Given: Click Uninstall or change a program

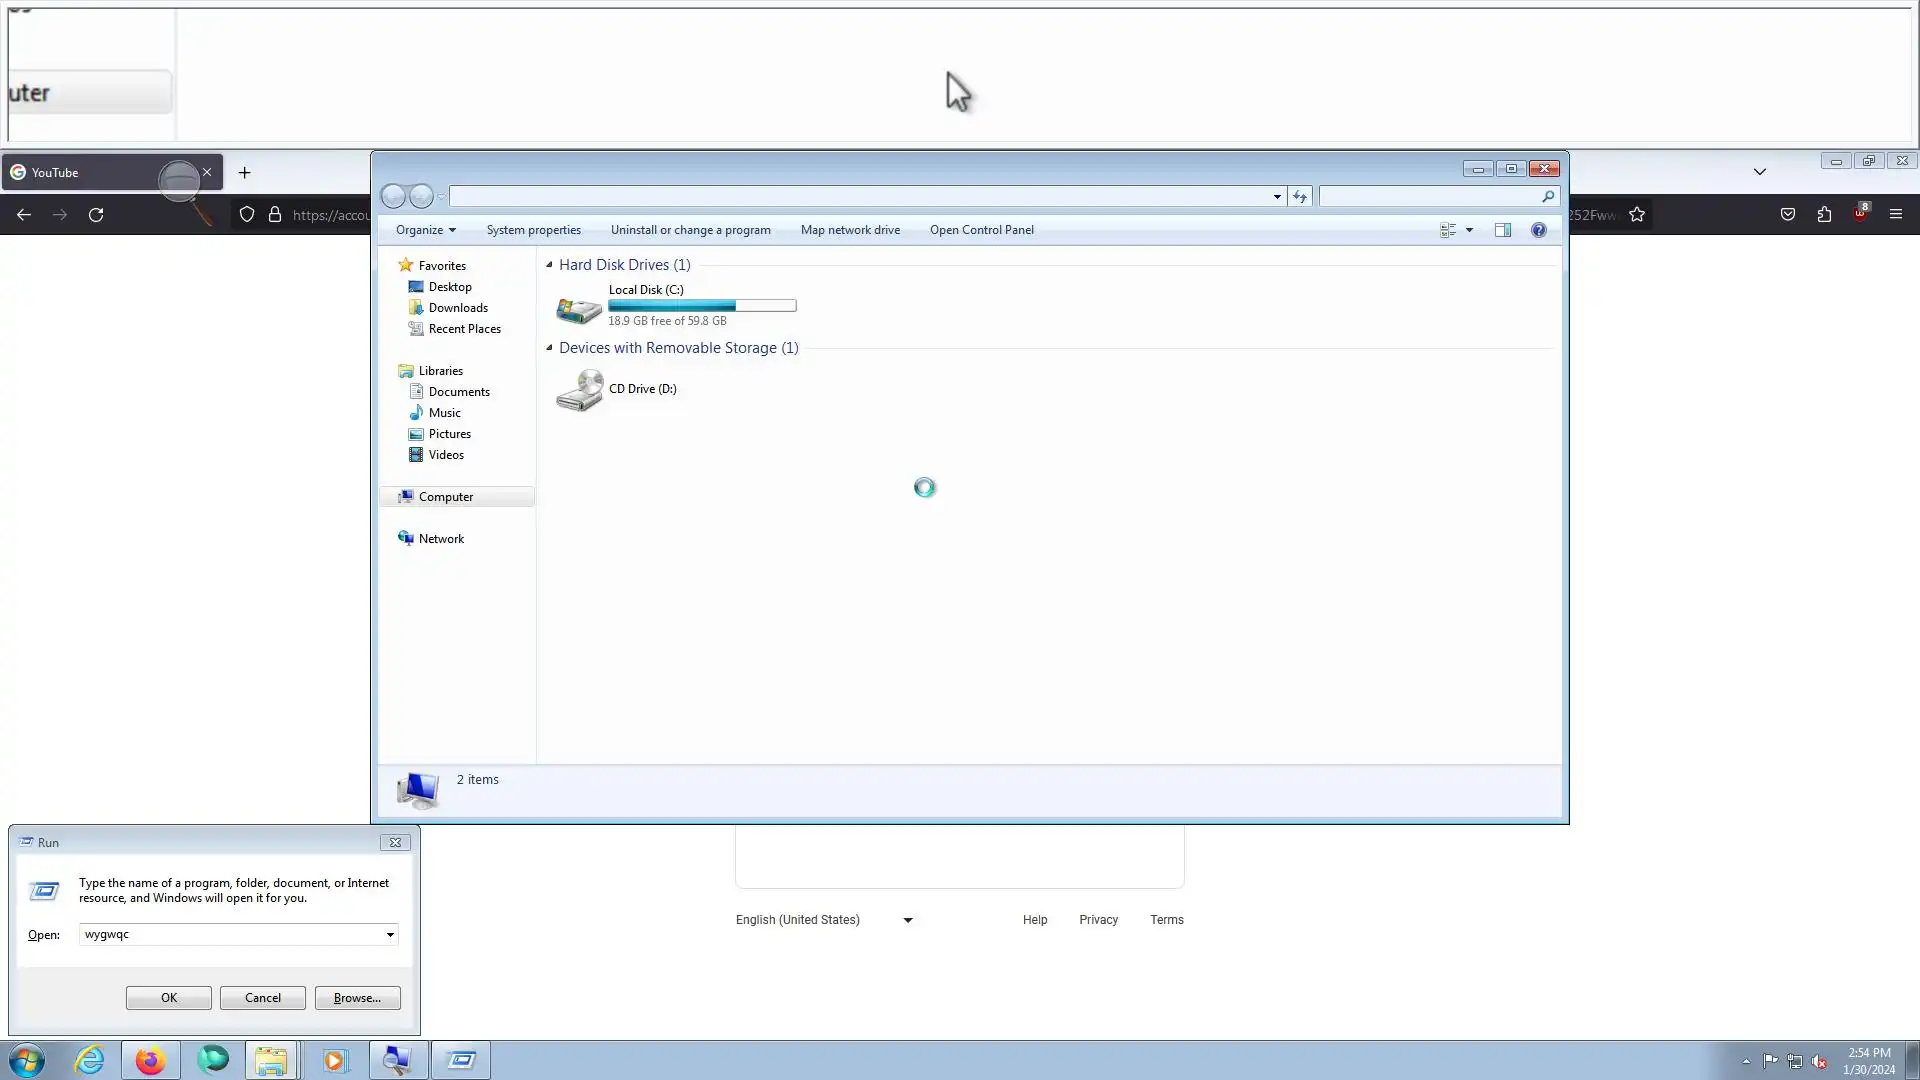Looking at the screenshot, I should coord(690,230).
